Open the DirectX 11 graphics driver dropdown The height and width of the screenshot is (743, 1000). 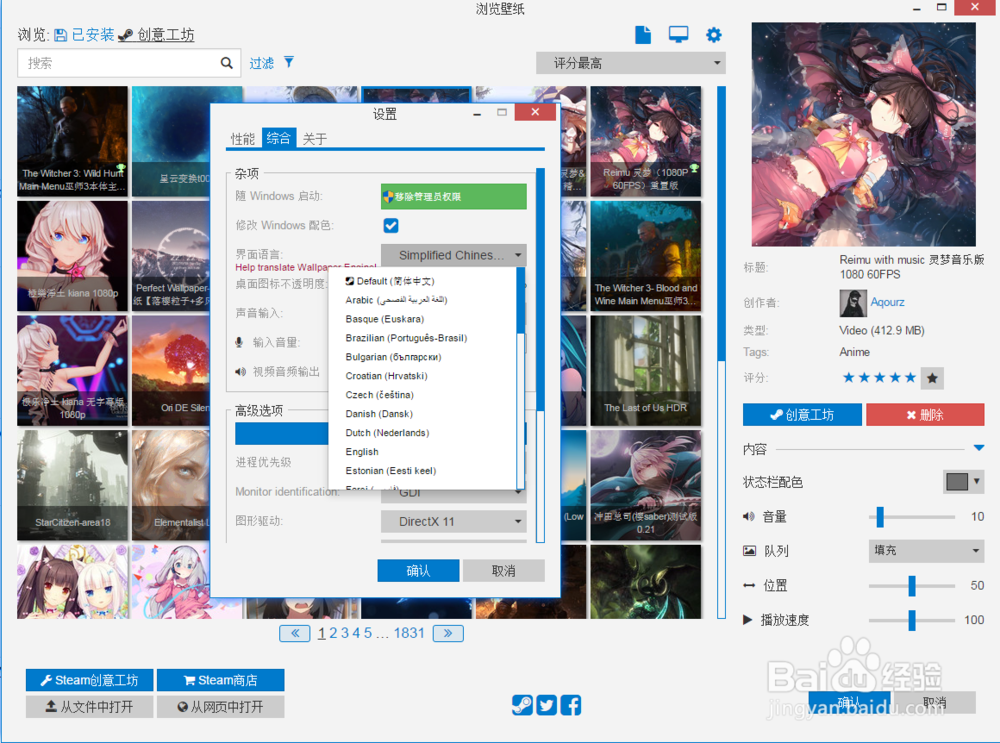tap(453, 522)
